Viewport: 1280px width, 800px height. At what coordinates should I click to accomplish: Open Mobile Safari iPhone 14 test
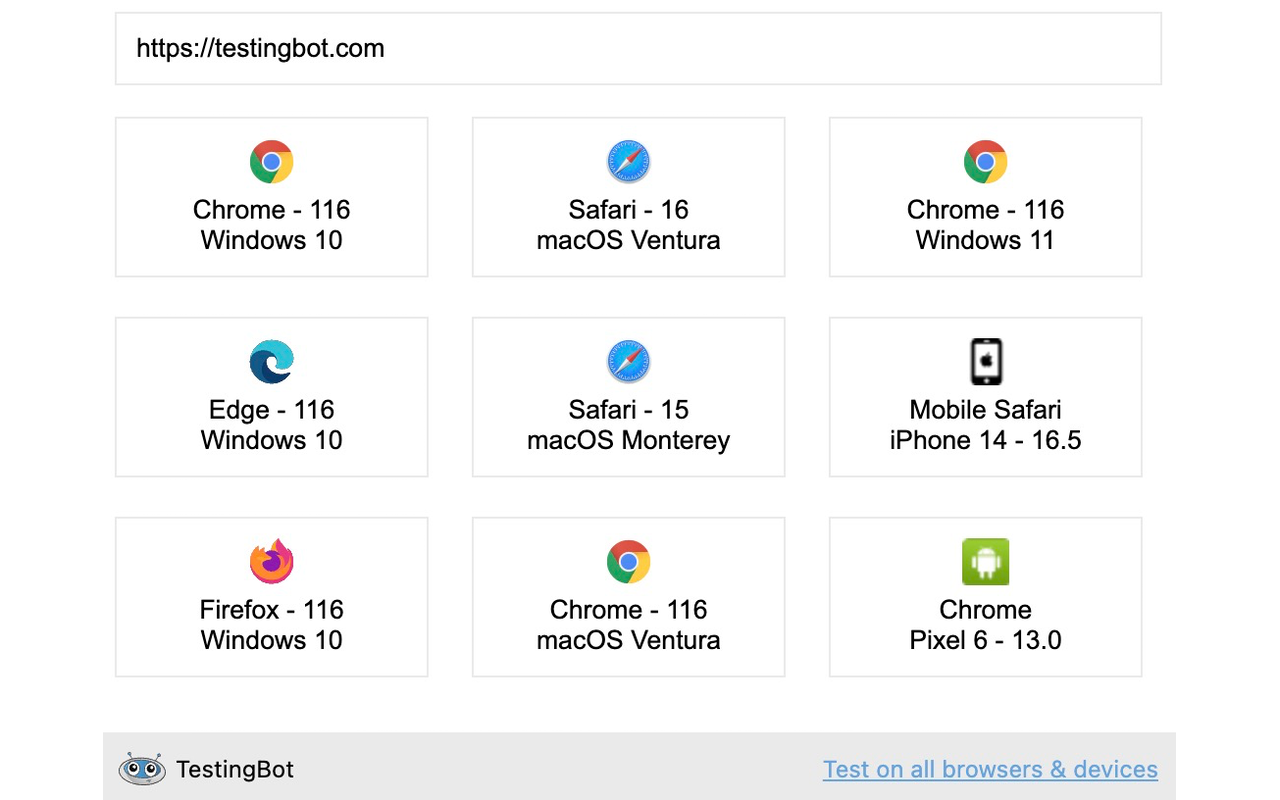[985, 397]
